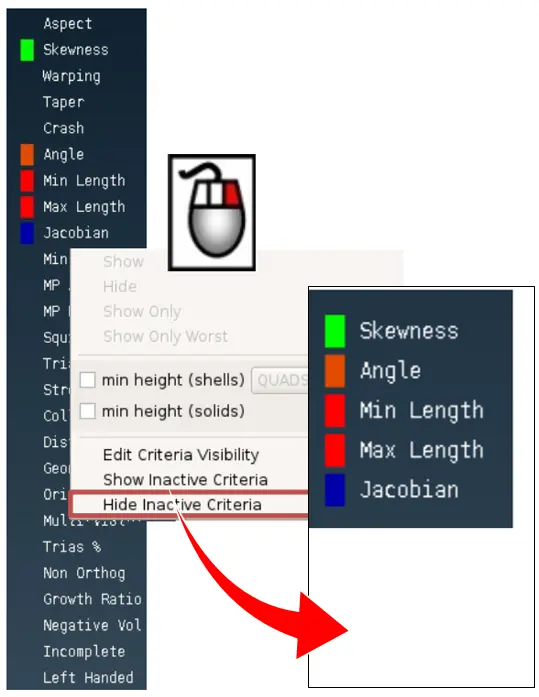This screenshot has width=539, height=697.
Task: Click the green Skewness swatch in the result panel
Action: point(335,331)
